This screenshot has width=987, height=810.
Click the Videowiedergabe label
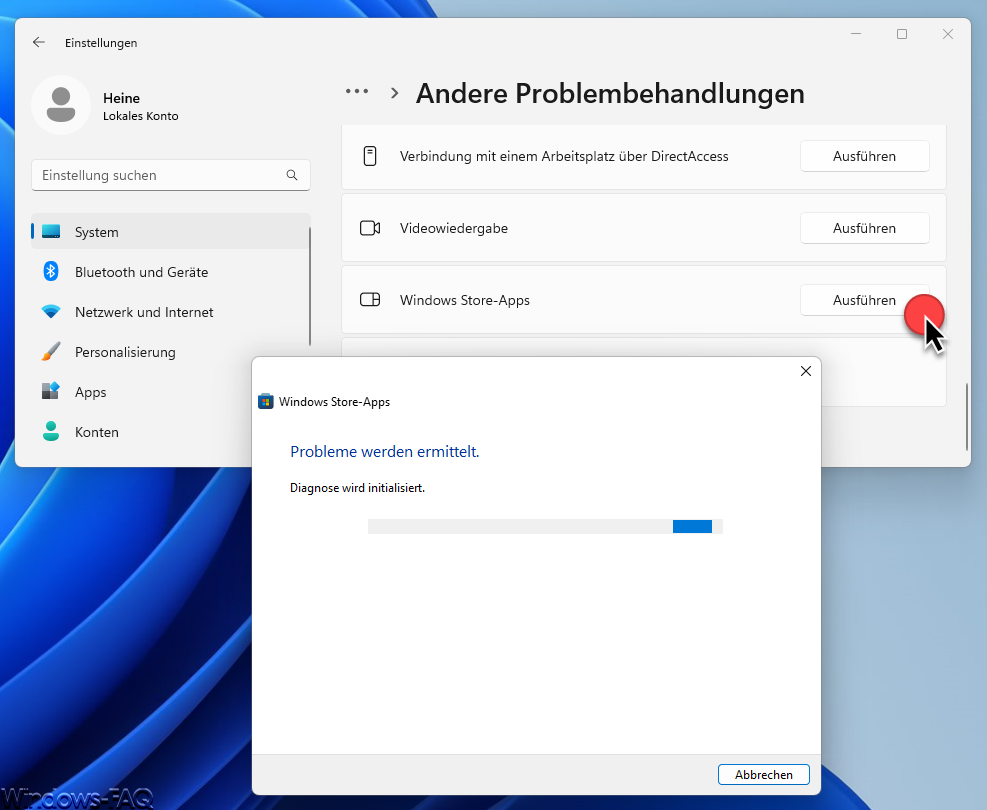click(454, 228)
